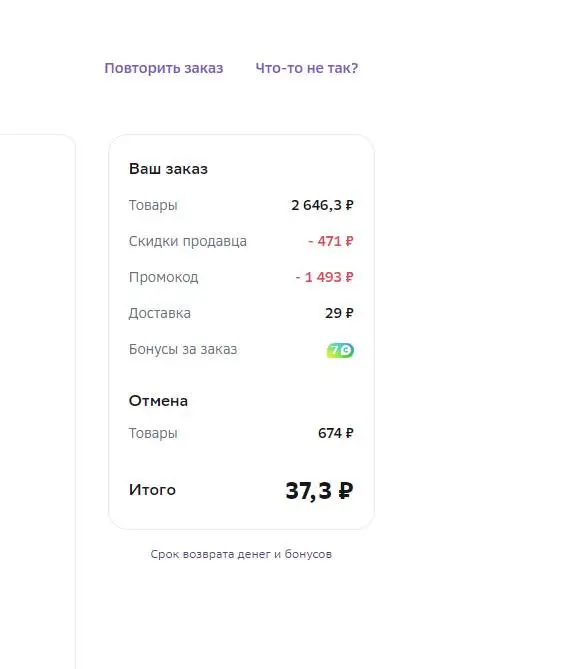This screenshot has height=669, width=578.
Task: Click the Ваш заказ heading
Action: (168, 169)
